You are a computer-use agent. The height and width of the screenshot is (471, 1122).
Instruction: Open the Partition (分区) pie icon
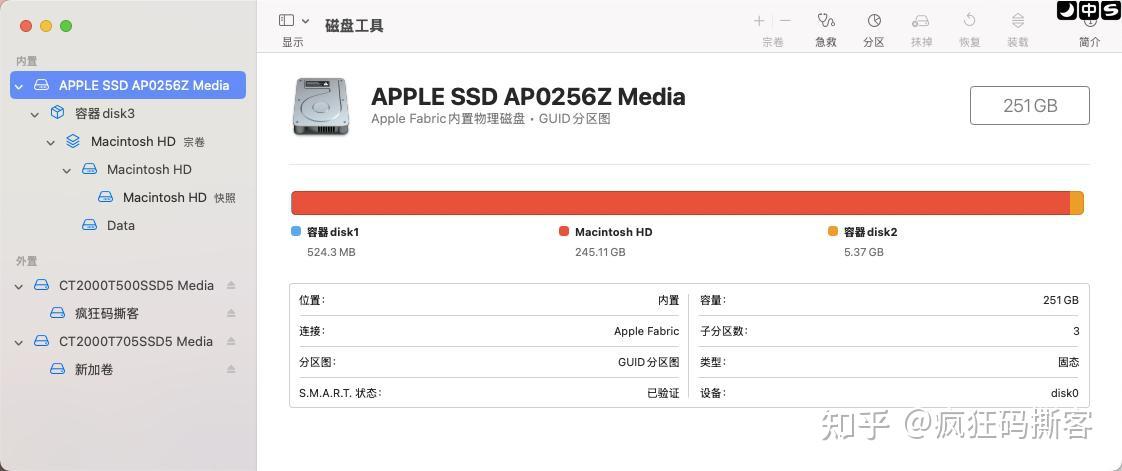pos(874,21)
